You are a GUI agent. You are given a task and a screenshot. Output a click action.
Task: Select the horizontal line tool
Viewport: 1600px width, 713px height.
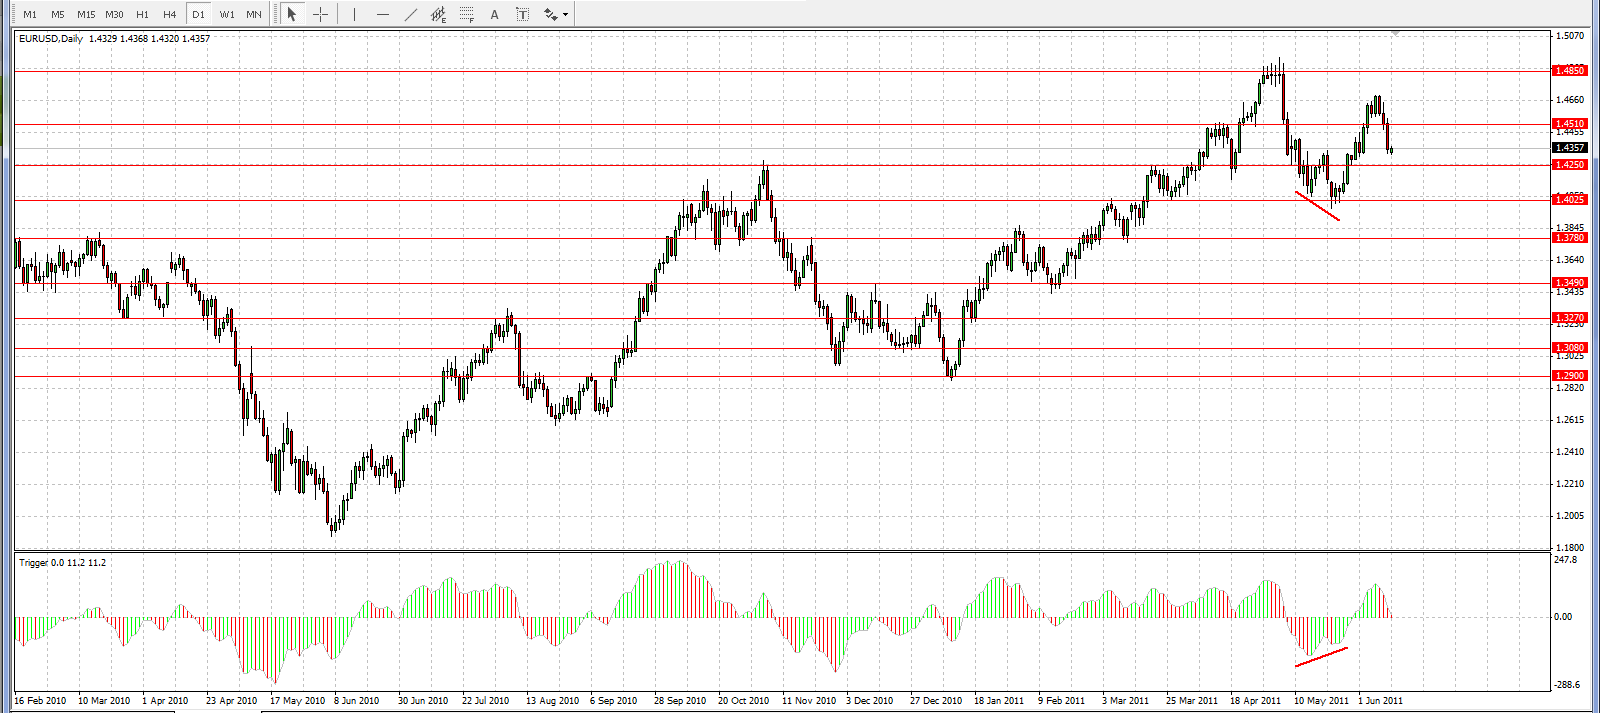point(382,14)
